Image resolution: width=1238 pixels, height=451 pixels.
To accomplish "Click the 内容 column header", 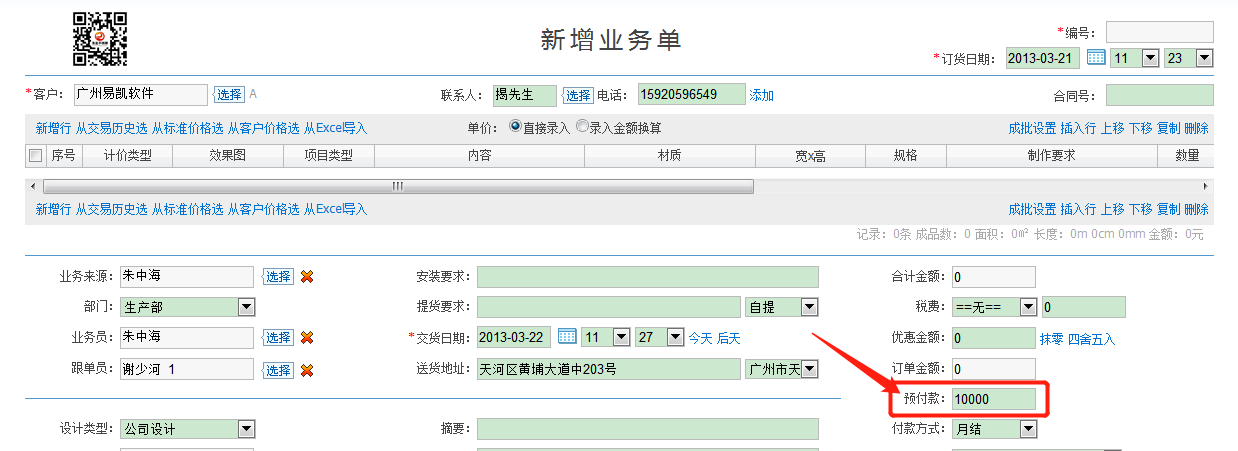I will point(479,155).
